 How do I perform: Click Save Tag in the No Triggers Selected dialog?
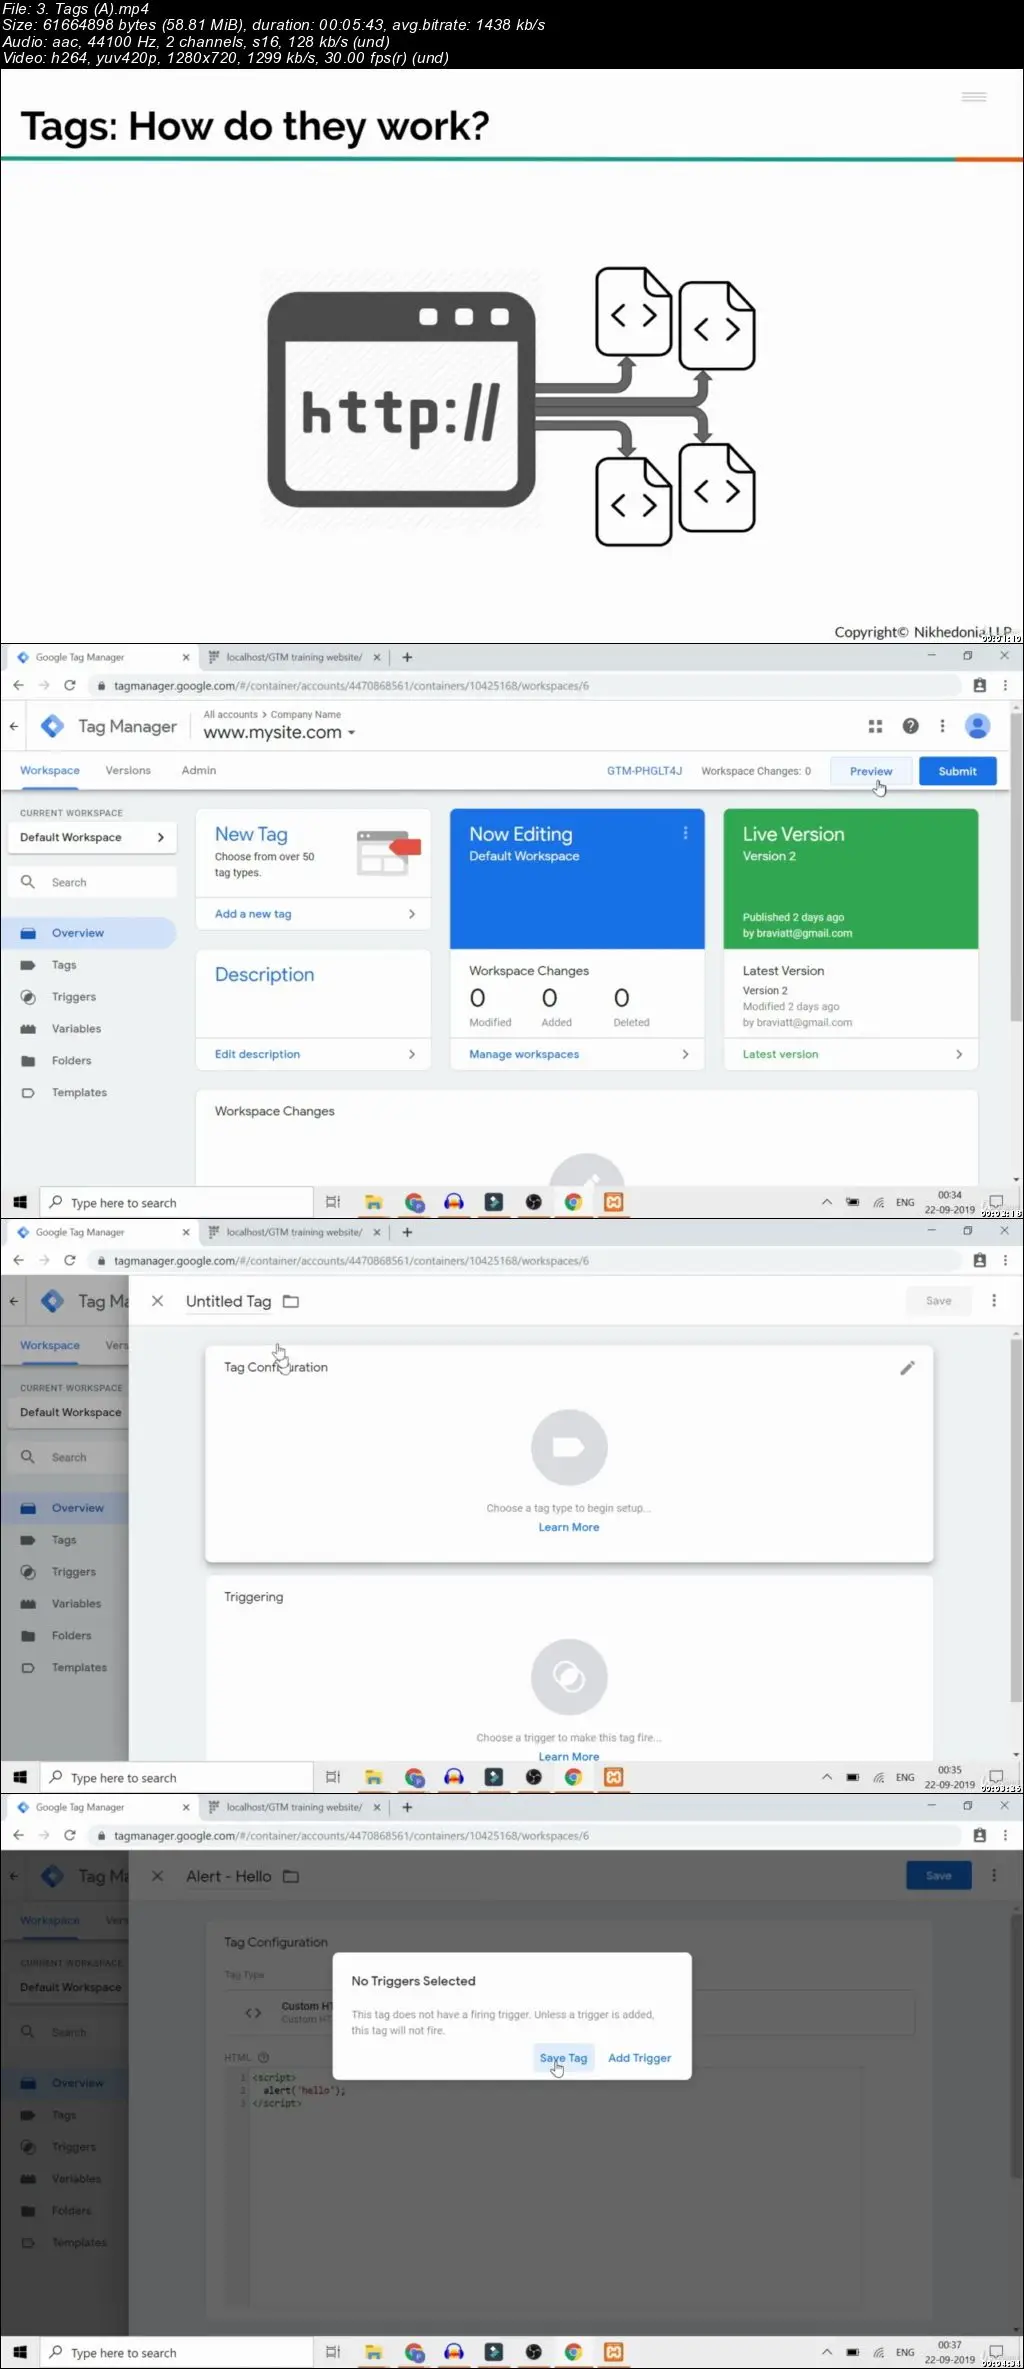[x=563, y=2058]
